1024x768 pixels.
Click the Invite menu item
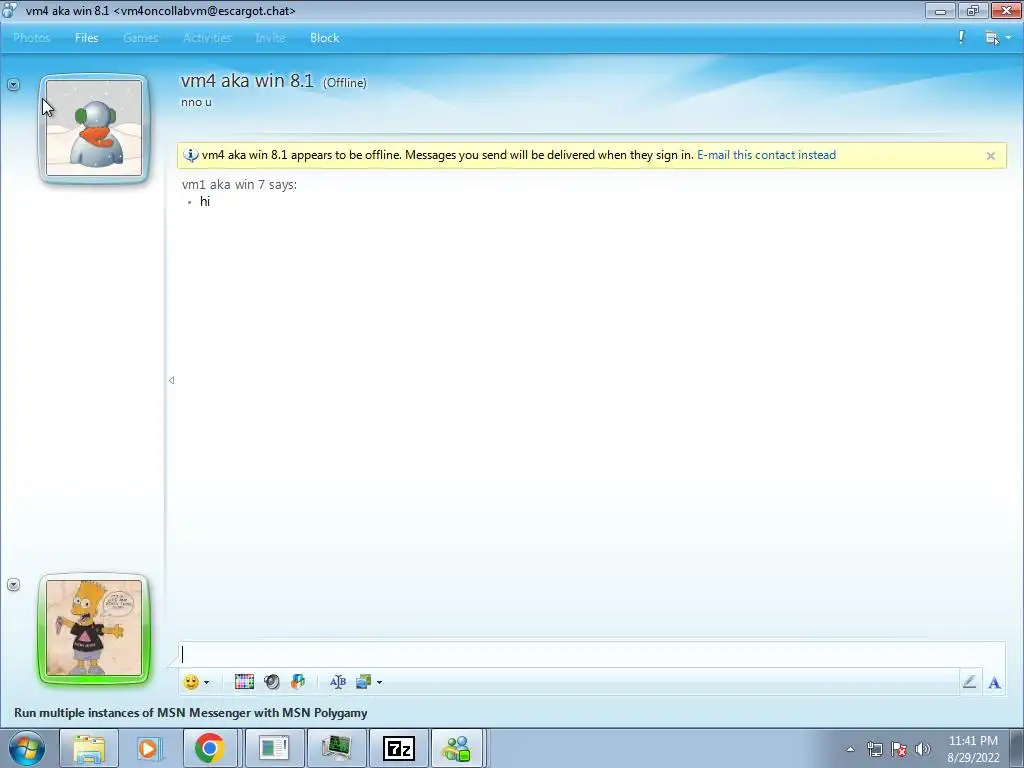(x=270, y=38)
